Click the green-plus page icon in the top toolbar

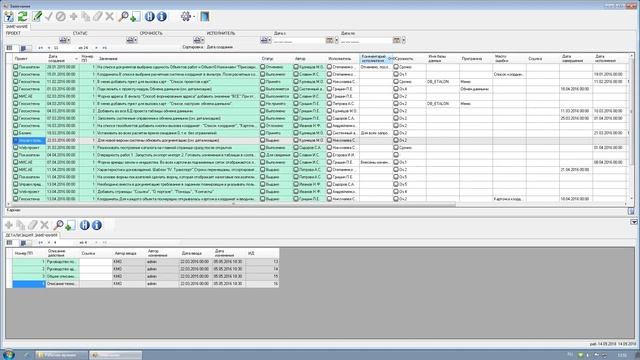tap(135, 16)
